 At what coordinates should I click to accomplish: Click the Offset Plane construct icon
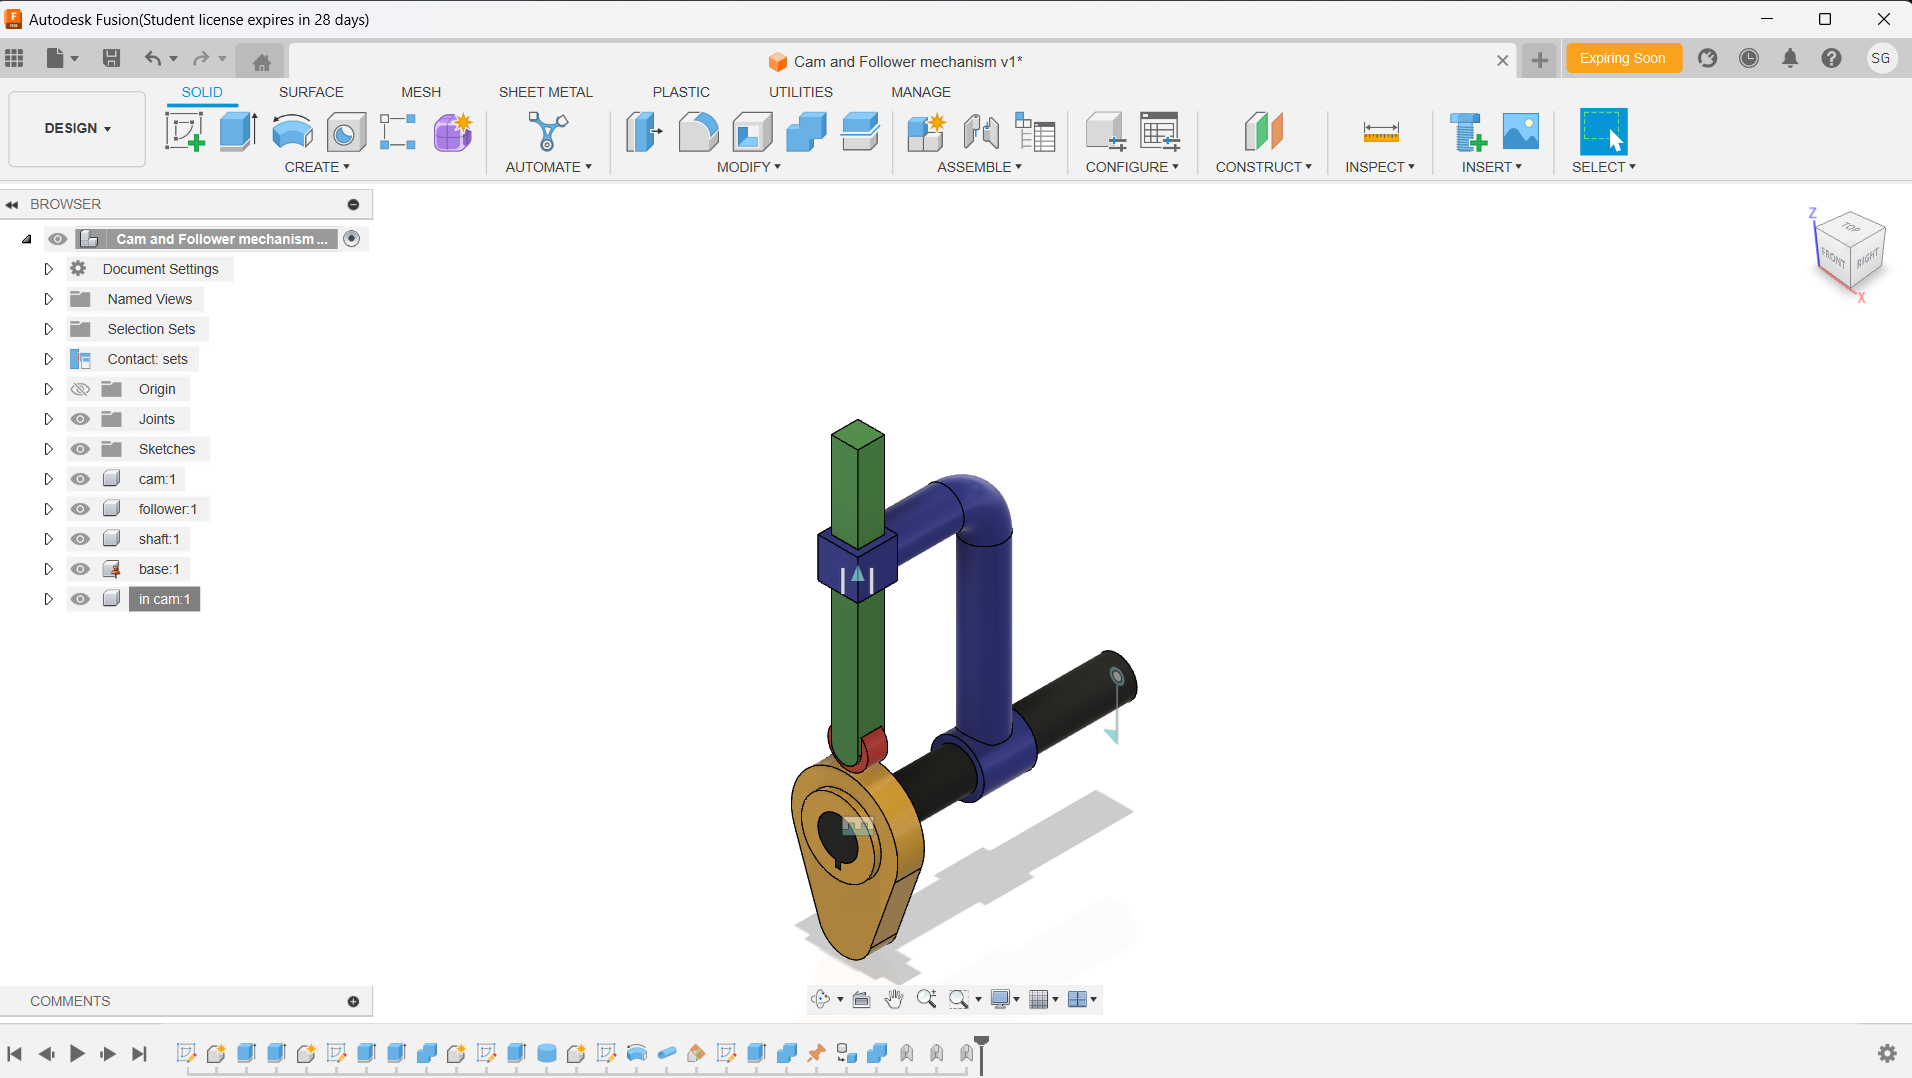pos(1264,131)
